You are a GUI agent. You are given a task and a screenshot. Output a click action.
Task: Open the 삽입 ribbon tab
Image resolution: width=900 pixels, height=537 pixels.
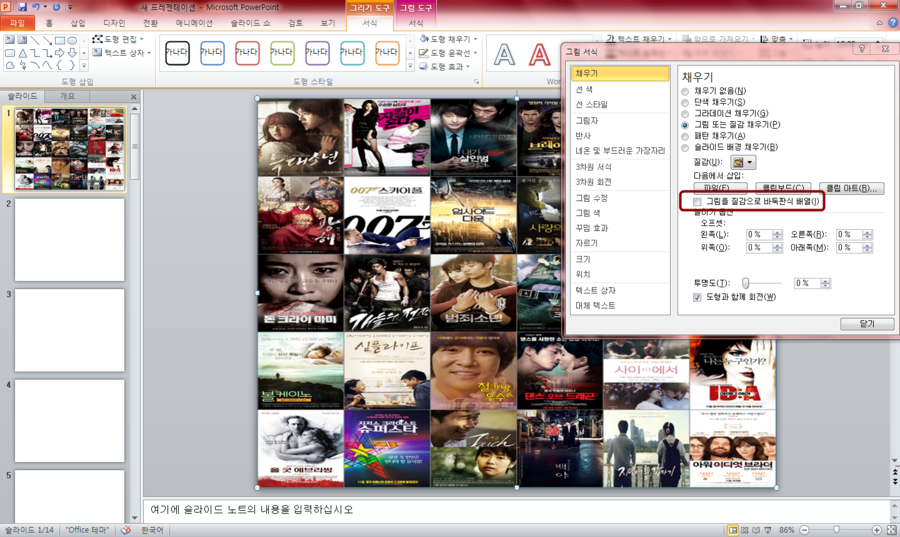[78, 23]
